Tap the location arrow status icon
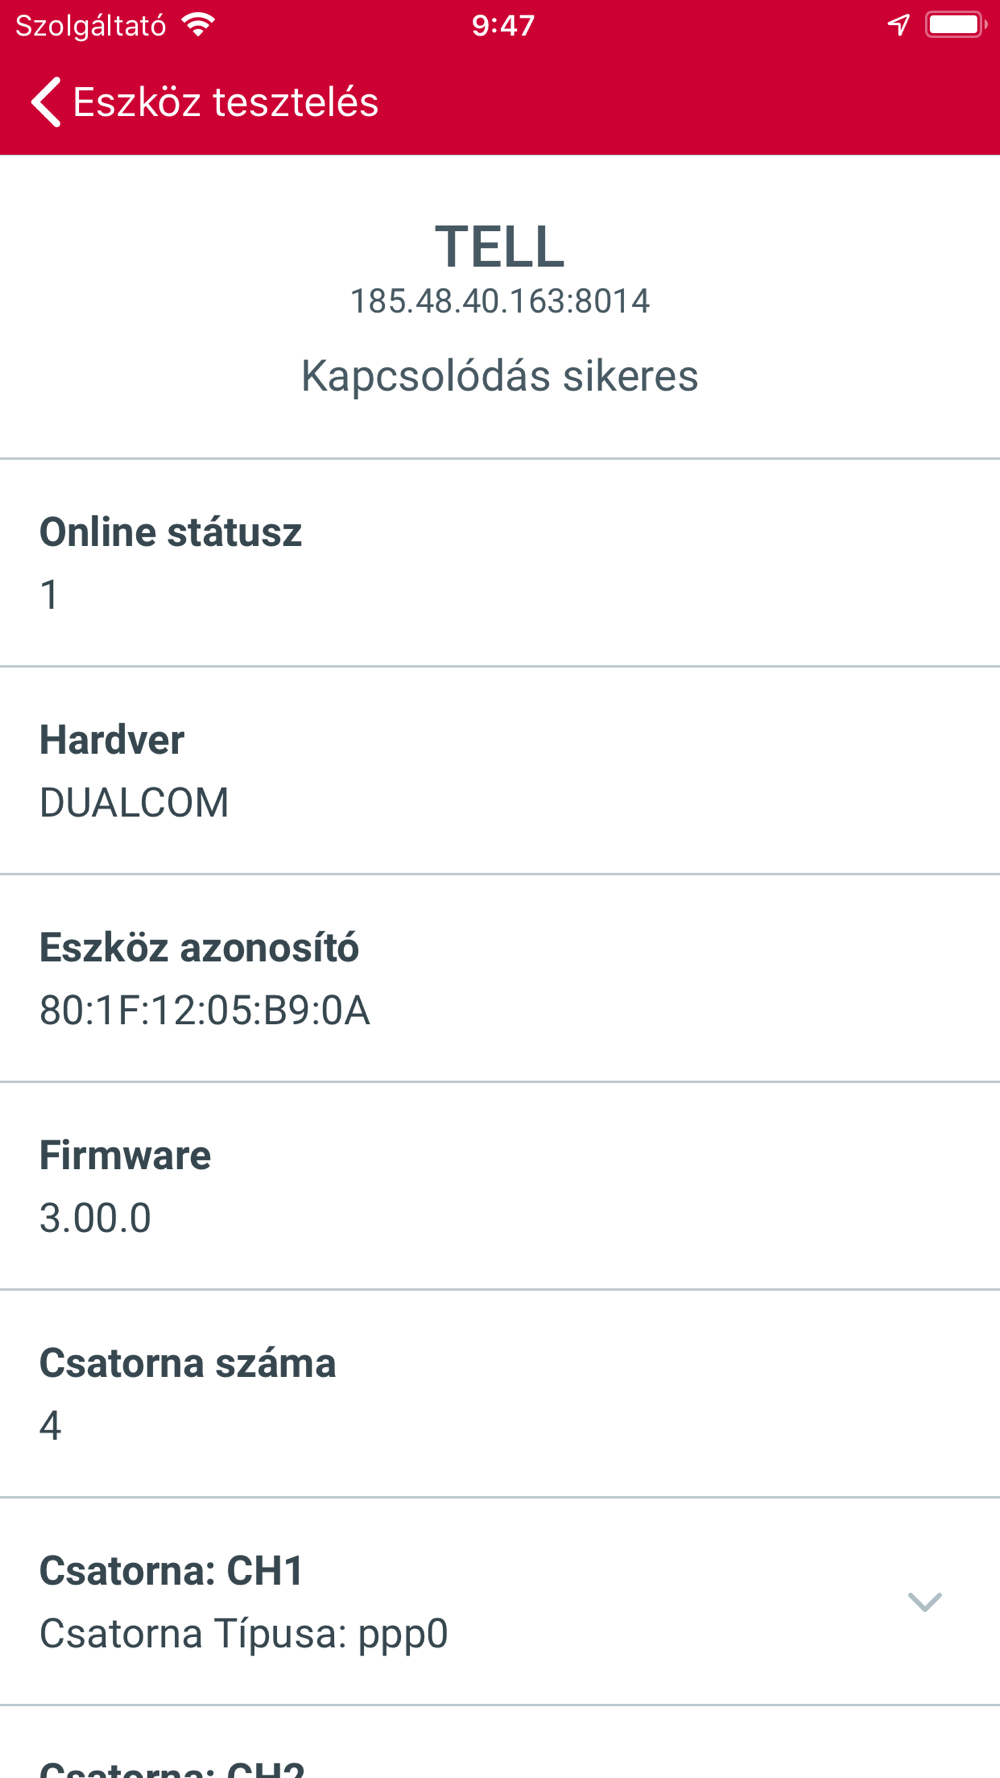The height and width of the screenshot is (1778, 1000). point(898,25)
